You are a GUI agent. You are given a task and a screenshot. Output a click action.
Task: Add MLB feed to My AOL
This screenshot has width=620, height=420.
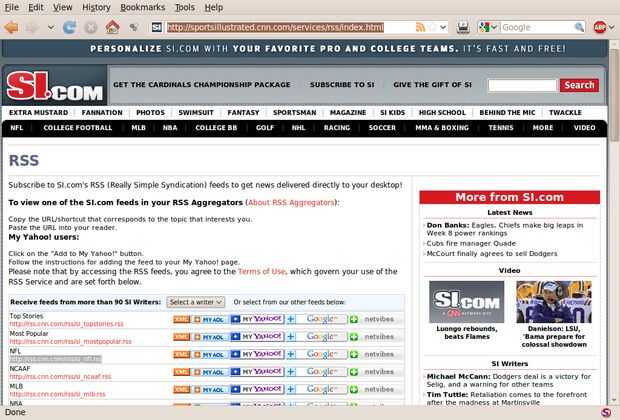pos(210,390)
